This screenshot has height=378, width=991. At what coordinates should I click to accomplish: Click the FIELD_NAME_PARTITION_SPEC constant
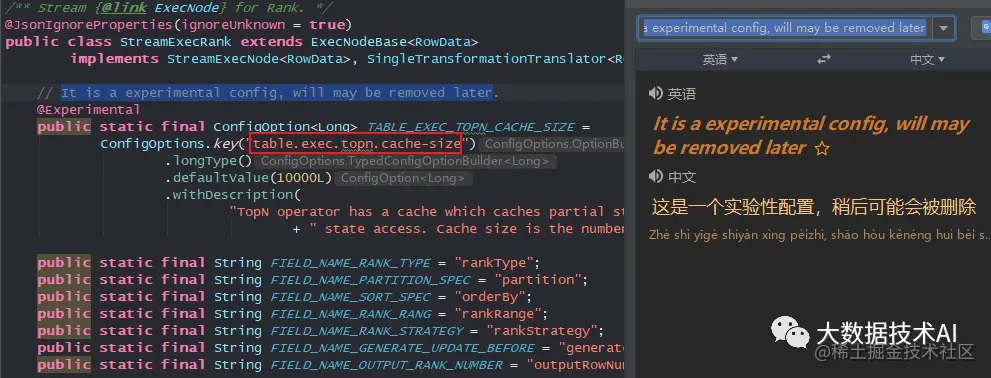point(370,280)
